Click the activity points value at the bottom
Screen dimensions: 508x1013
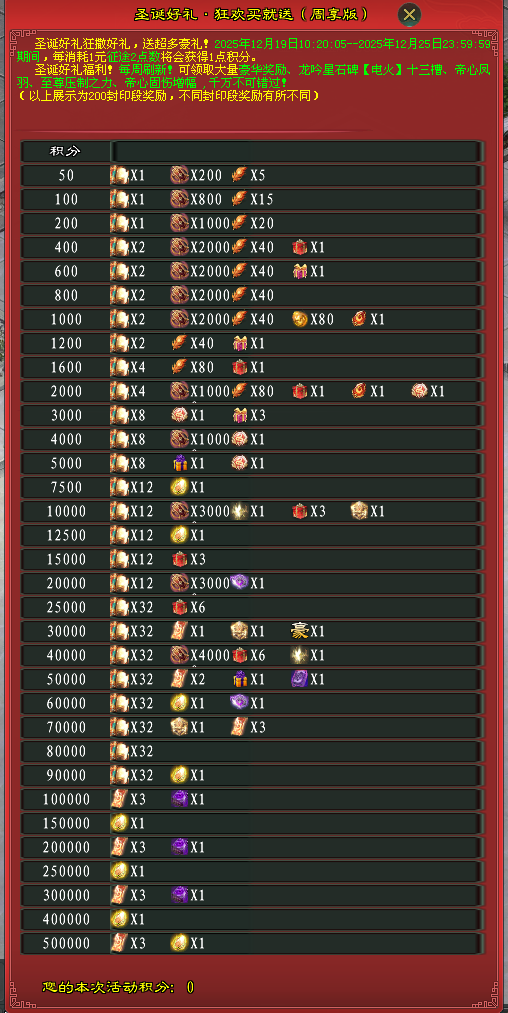190,987
